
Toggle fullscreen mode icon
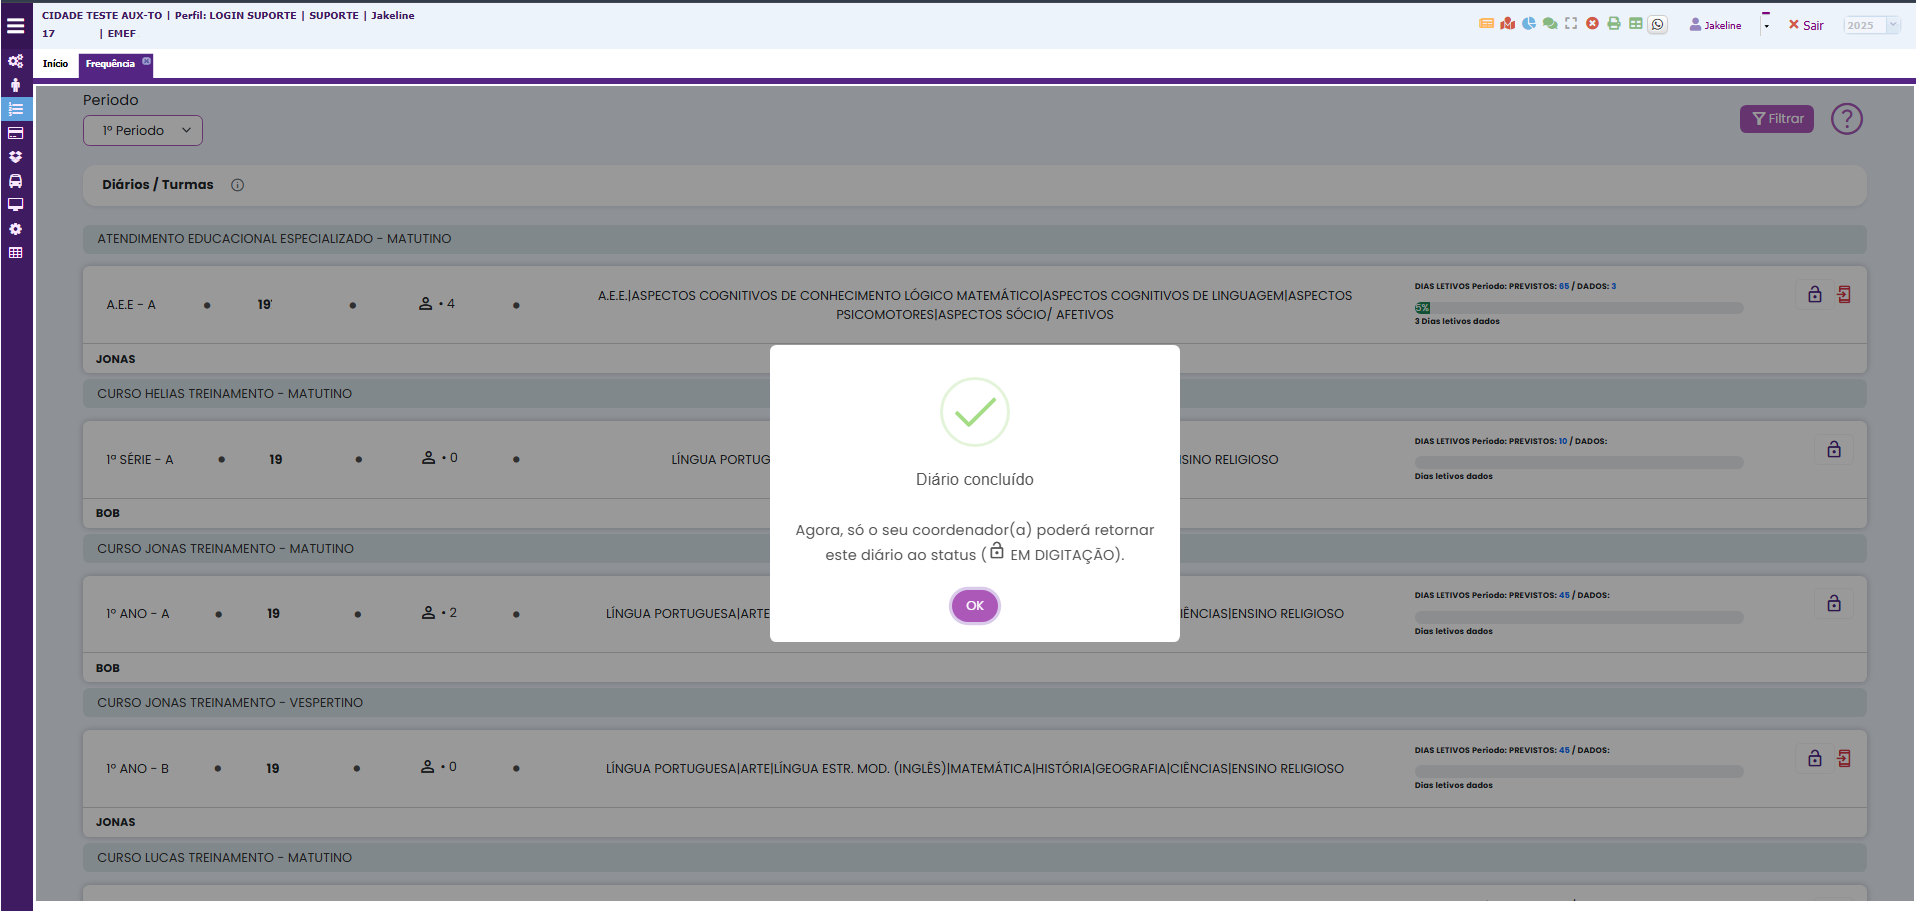(1571, 24)
